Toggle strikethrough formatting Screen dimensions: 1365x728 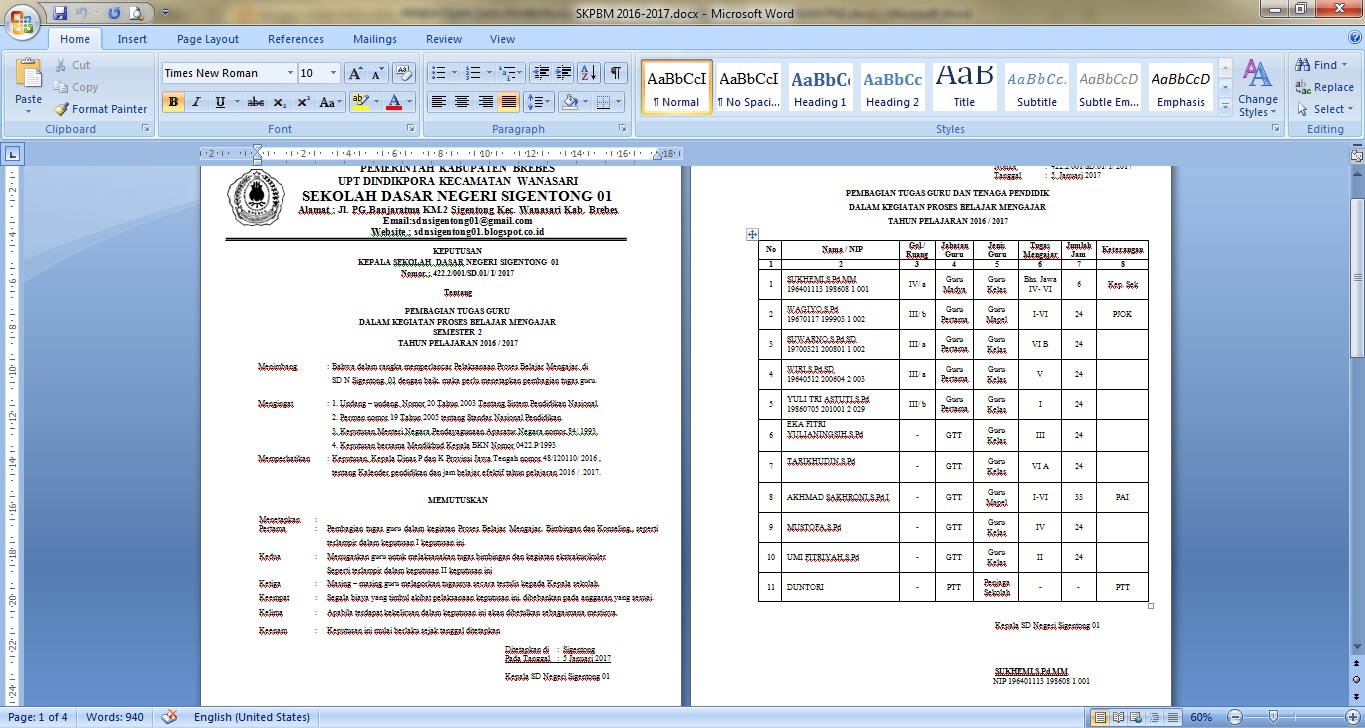[x=256, y=102]
